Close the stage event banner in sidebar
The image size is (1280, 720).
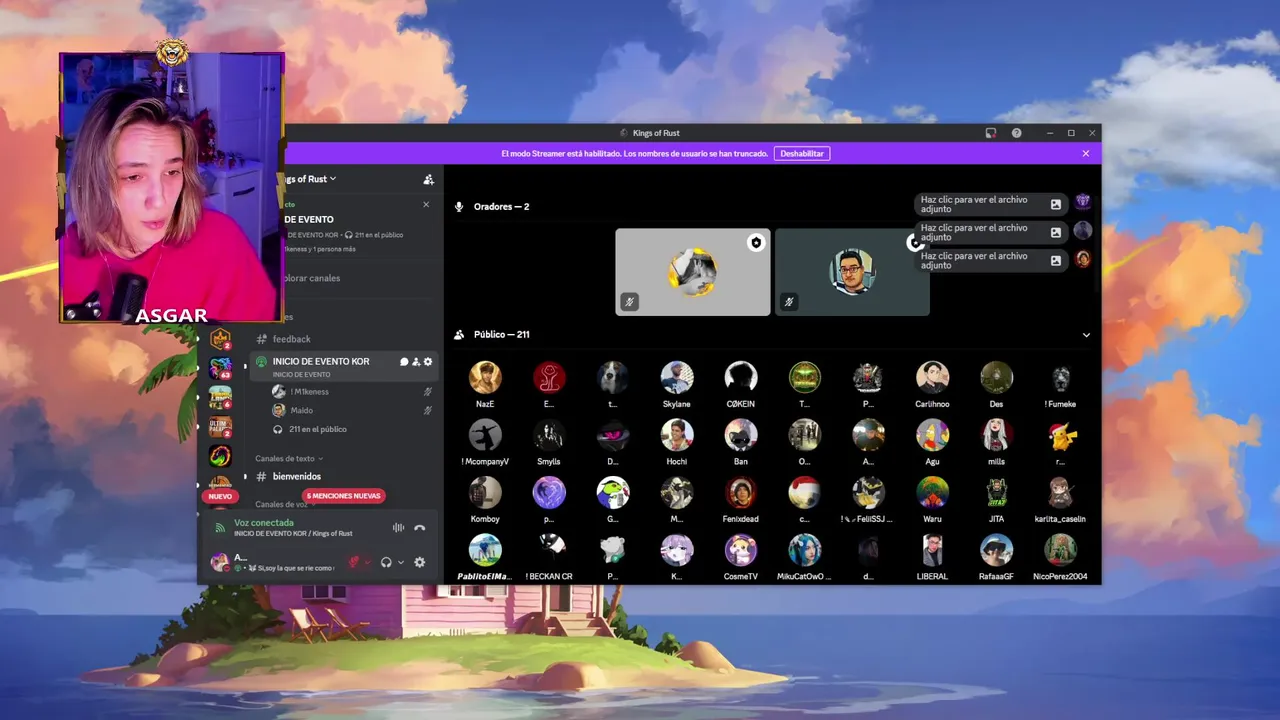coord(426,205)
